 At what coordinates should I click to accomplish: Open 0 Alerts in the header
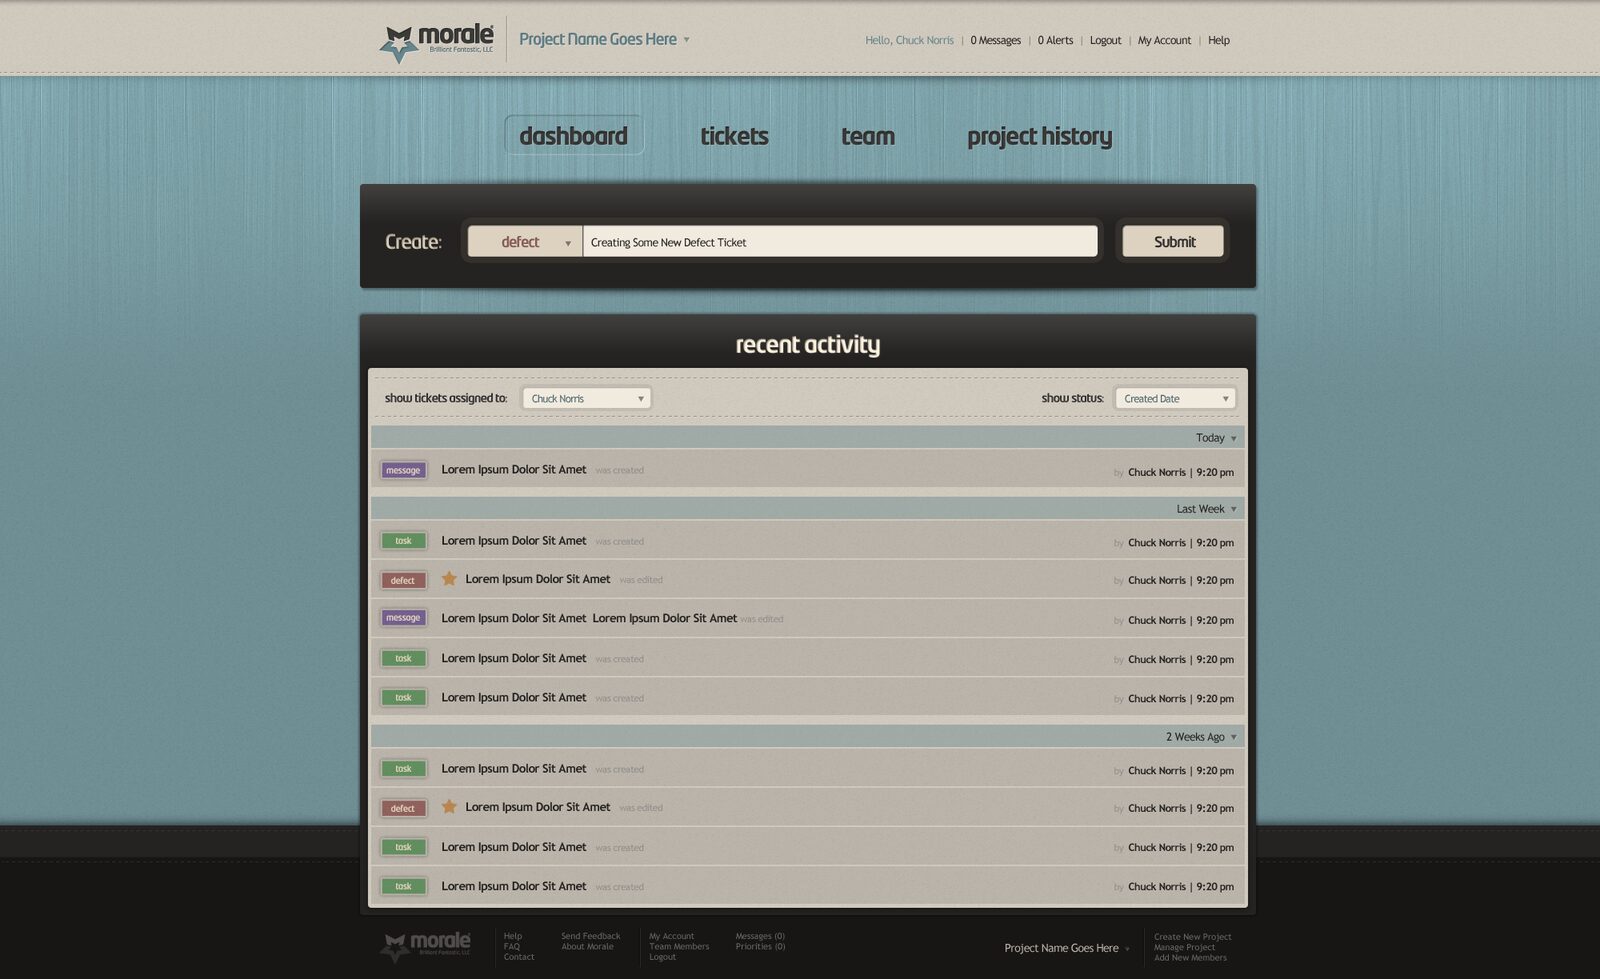tap(1055, 40)
